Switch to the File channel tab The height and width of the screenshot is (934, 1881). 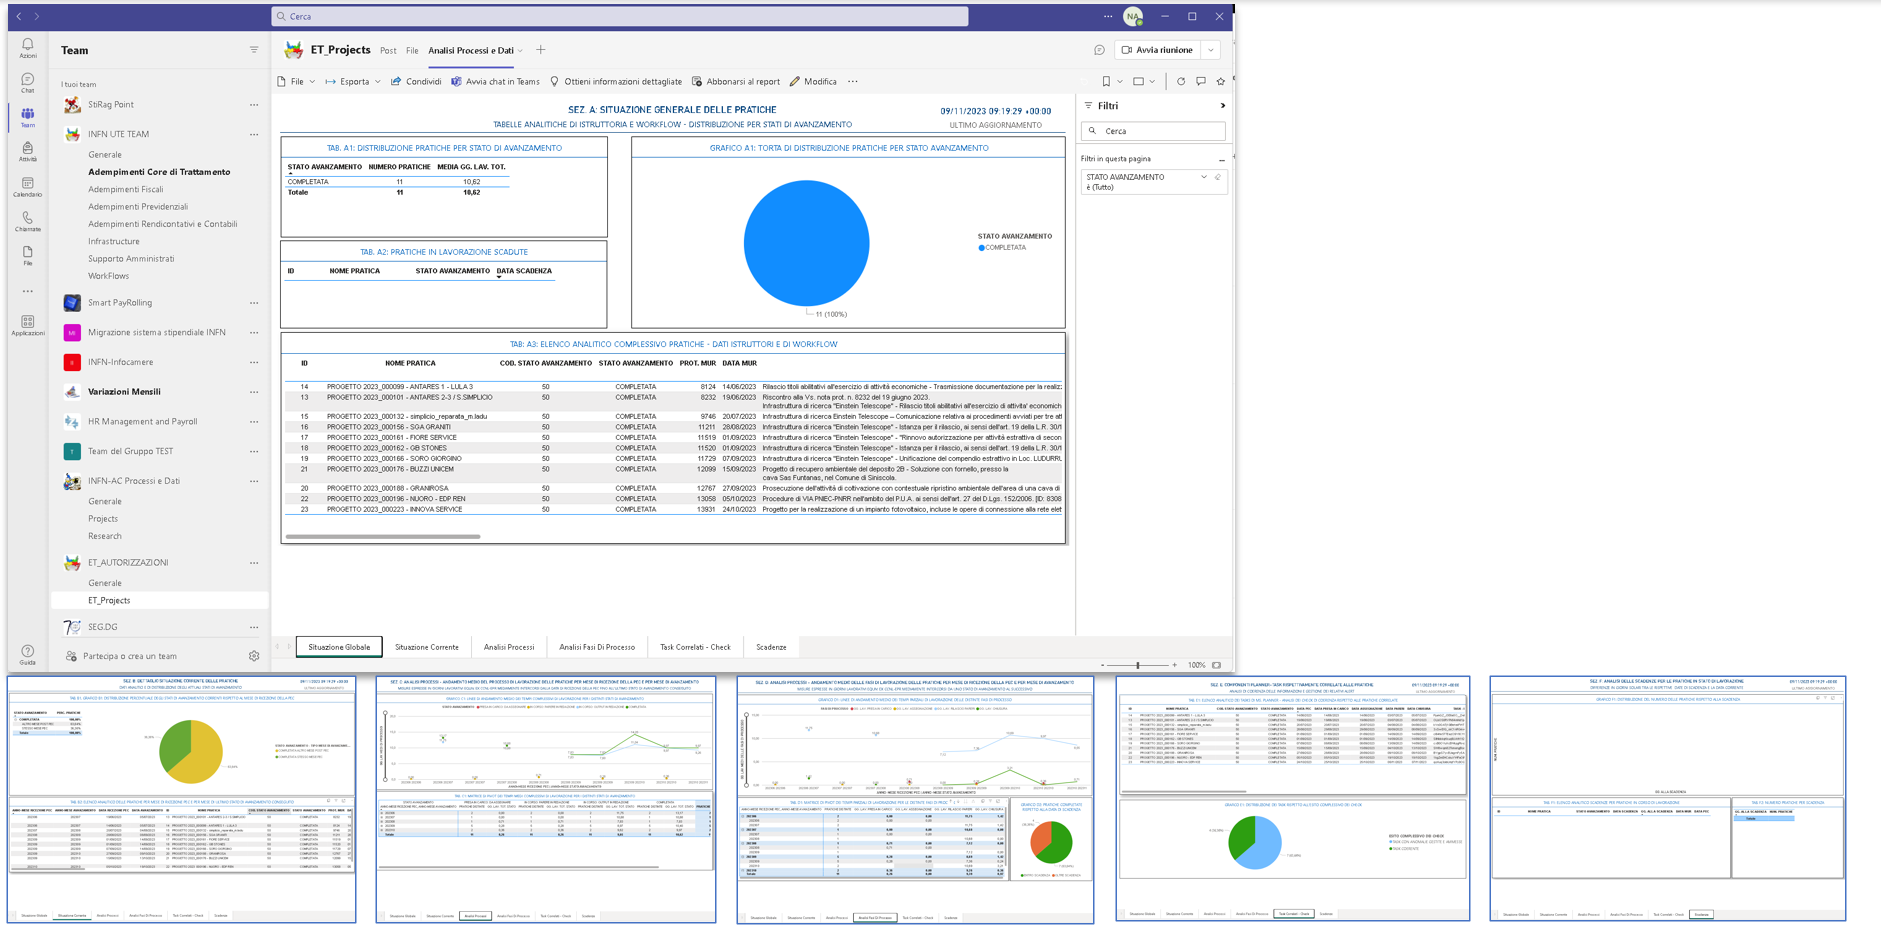pos(412,51)
